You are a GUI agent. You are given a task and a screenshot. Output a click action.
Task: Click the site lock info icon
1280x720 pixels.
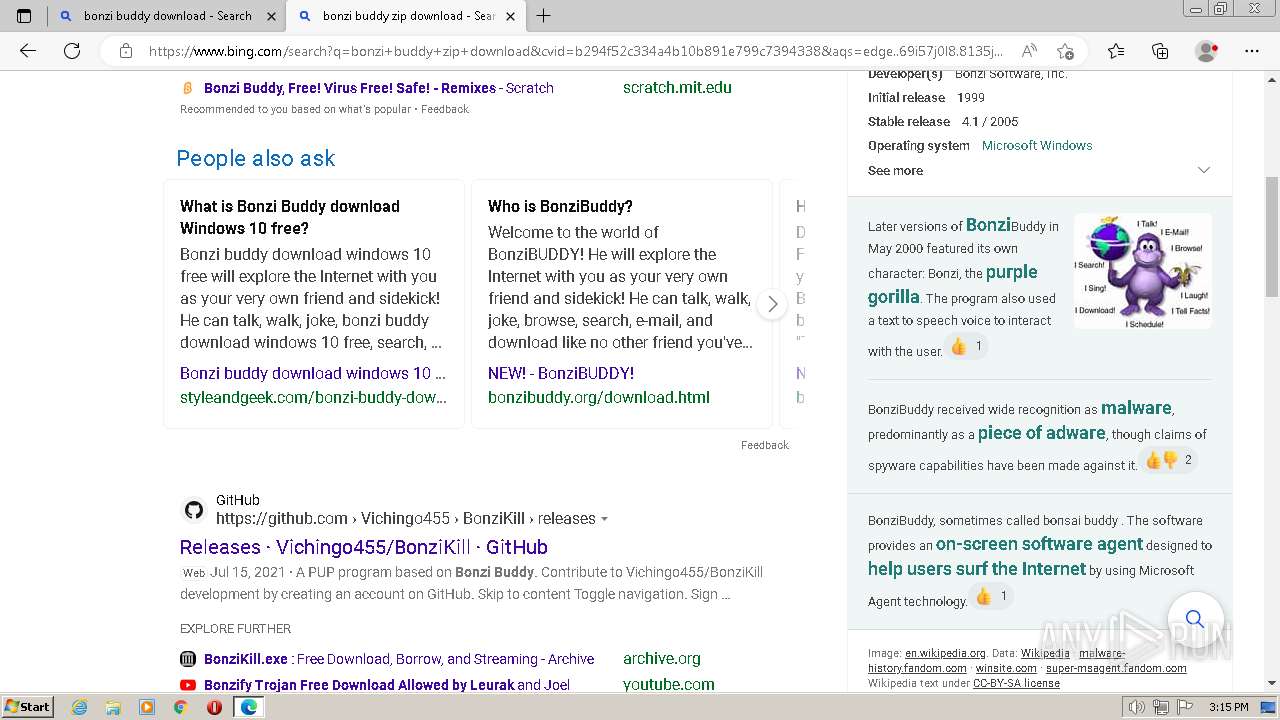click(x=125, y=51)
